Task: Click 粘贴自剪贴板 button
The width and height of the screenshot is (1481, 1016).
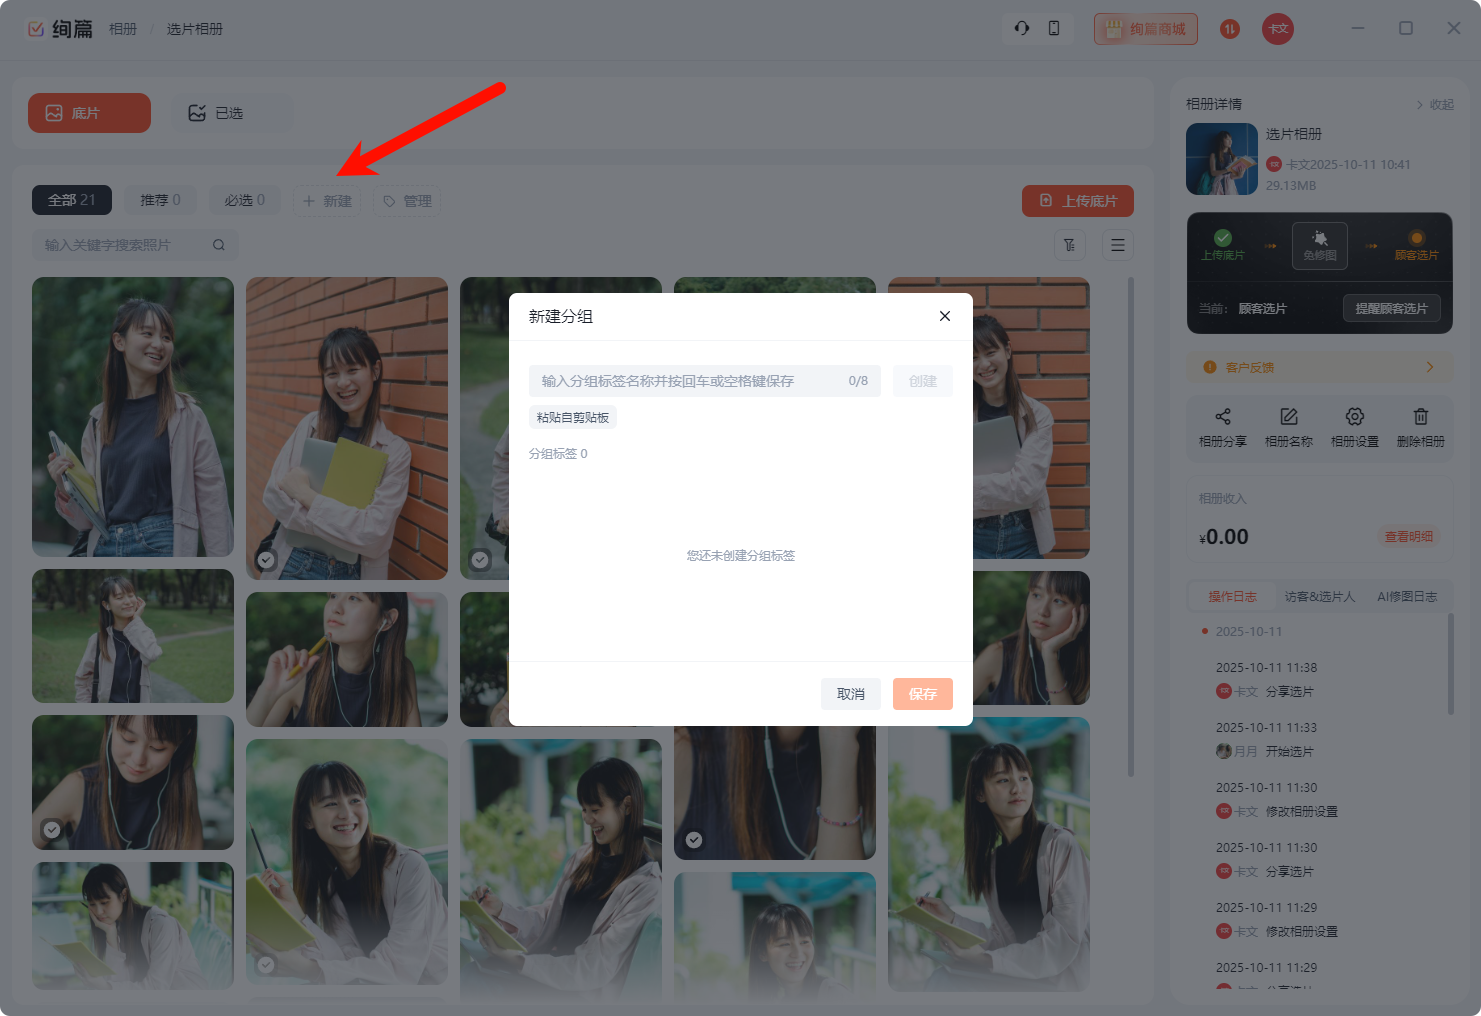Action: coord(573,418)
